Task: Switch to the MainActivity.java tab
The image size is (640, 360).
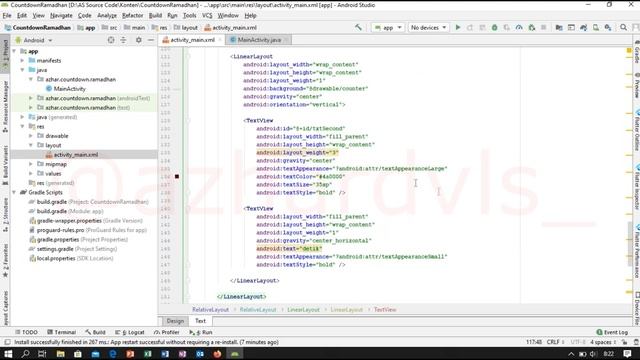Action: click(x=259, y=40)
